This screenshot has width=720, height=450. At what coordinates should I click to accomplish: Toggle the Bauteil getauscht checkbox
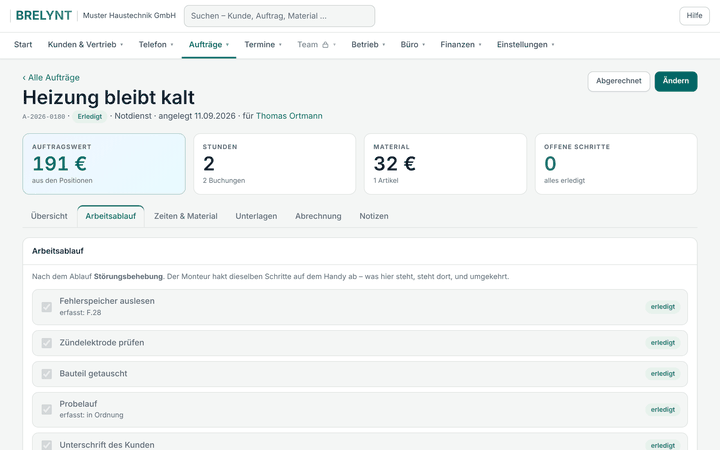[x=46, y=374]
